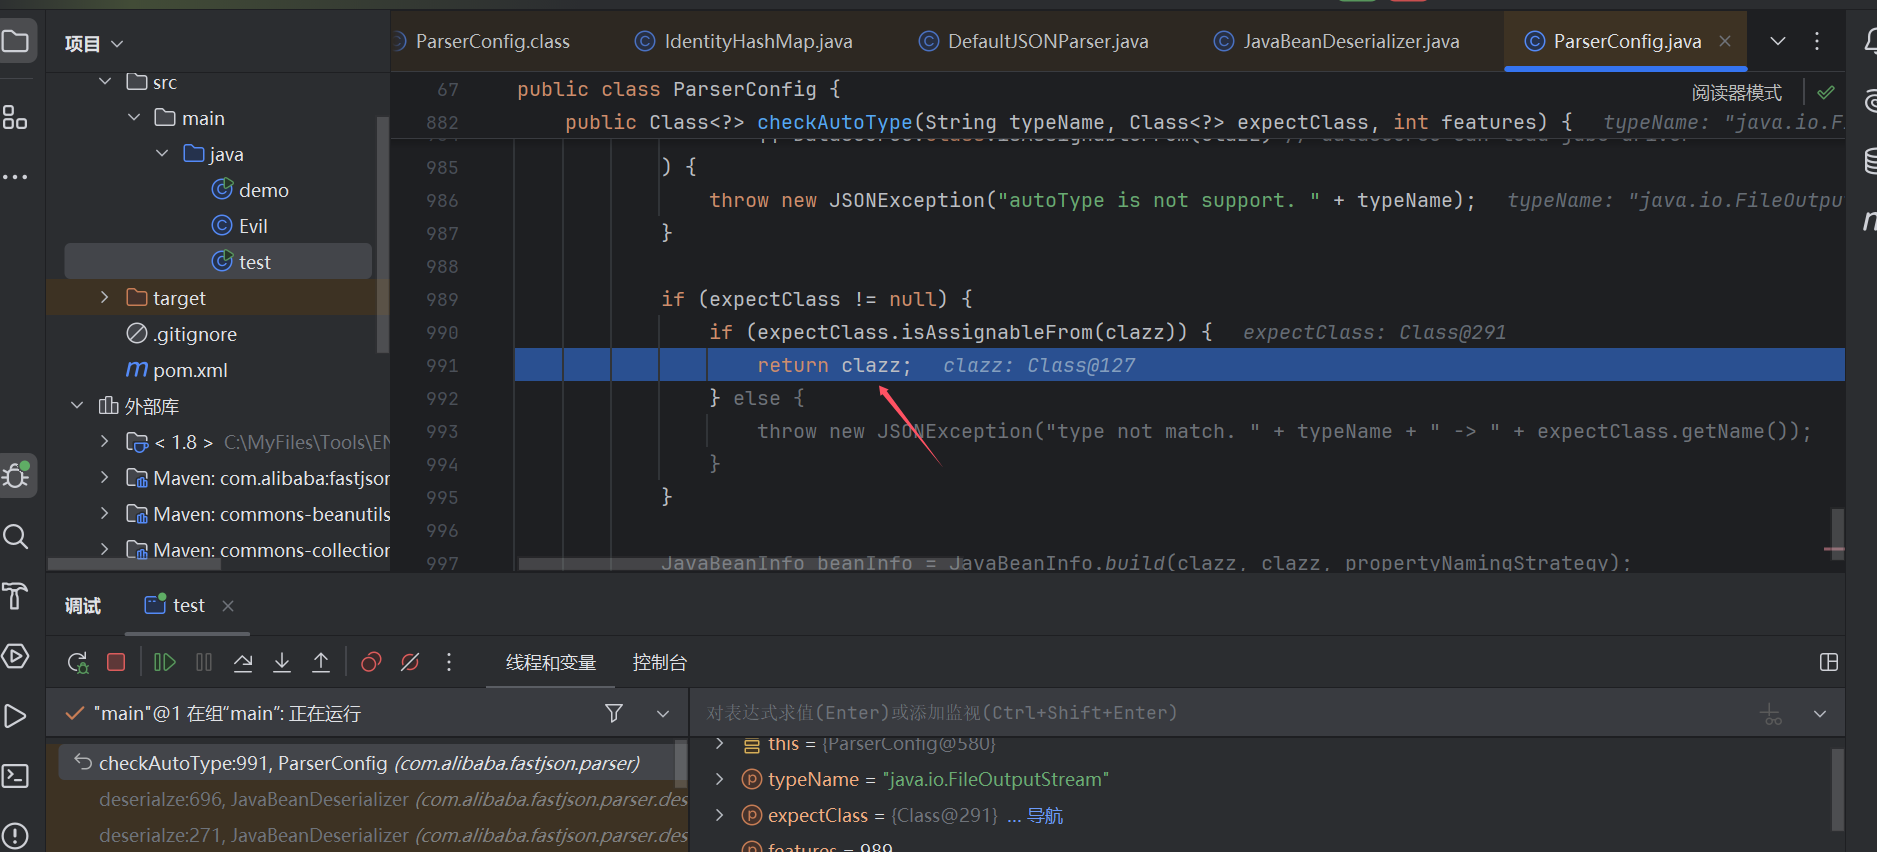Image resolution: width=1877 pixels, height=852 pixels.
Task: Pause program execution
Action: 204,662
